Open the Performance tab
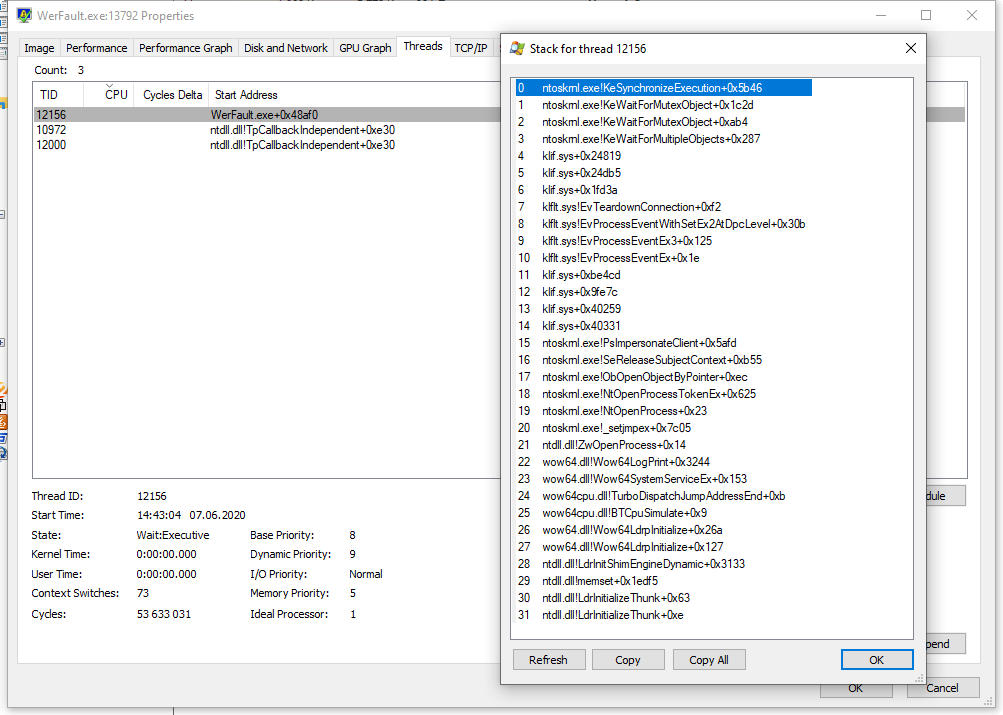 (97, 48)
